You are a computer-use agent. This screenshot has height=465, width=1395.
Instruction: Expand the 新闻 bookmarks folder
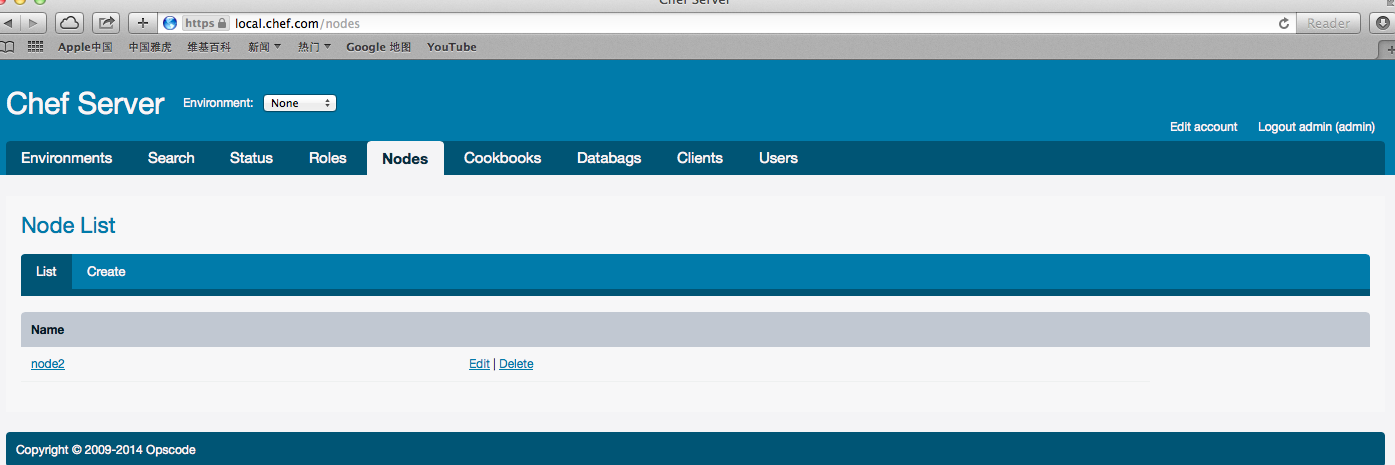(x=264, y=47)
